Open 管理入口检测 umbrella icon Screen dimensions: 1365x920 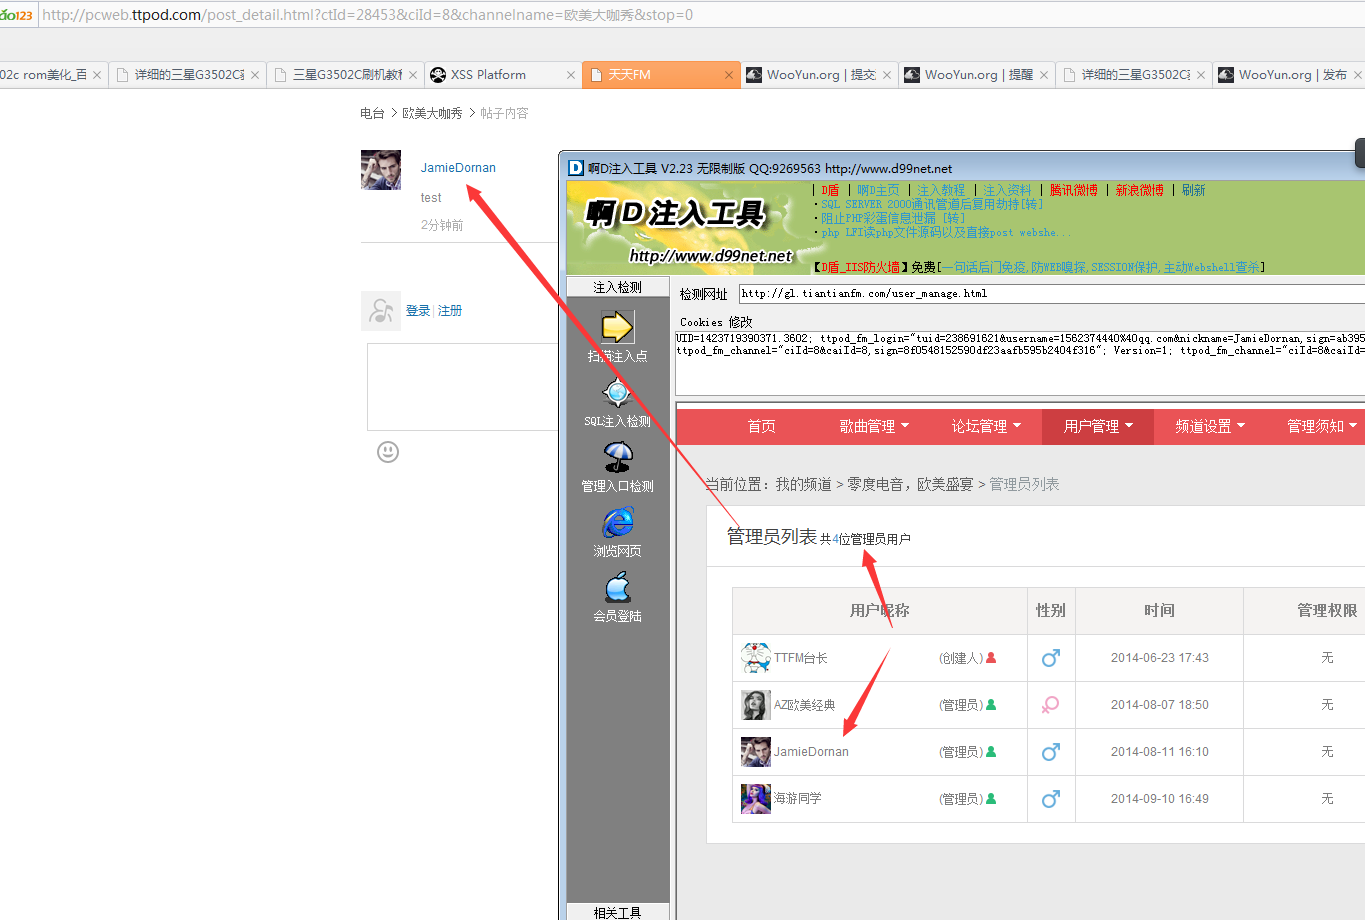(617, 457)
